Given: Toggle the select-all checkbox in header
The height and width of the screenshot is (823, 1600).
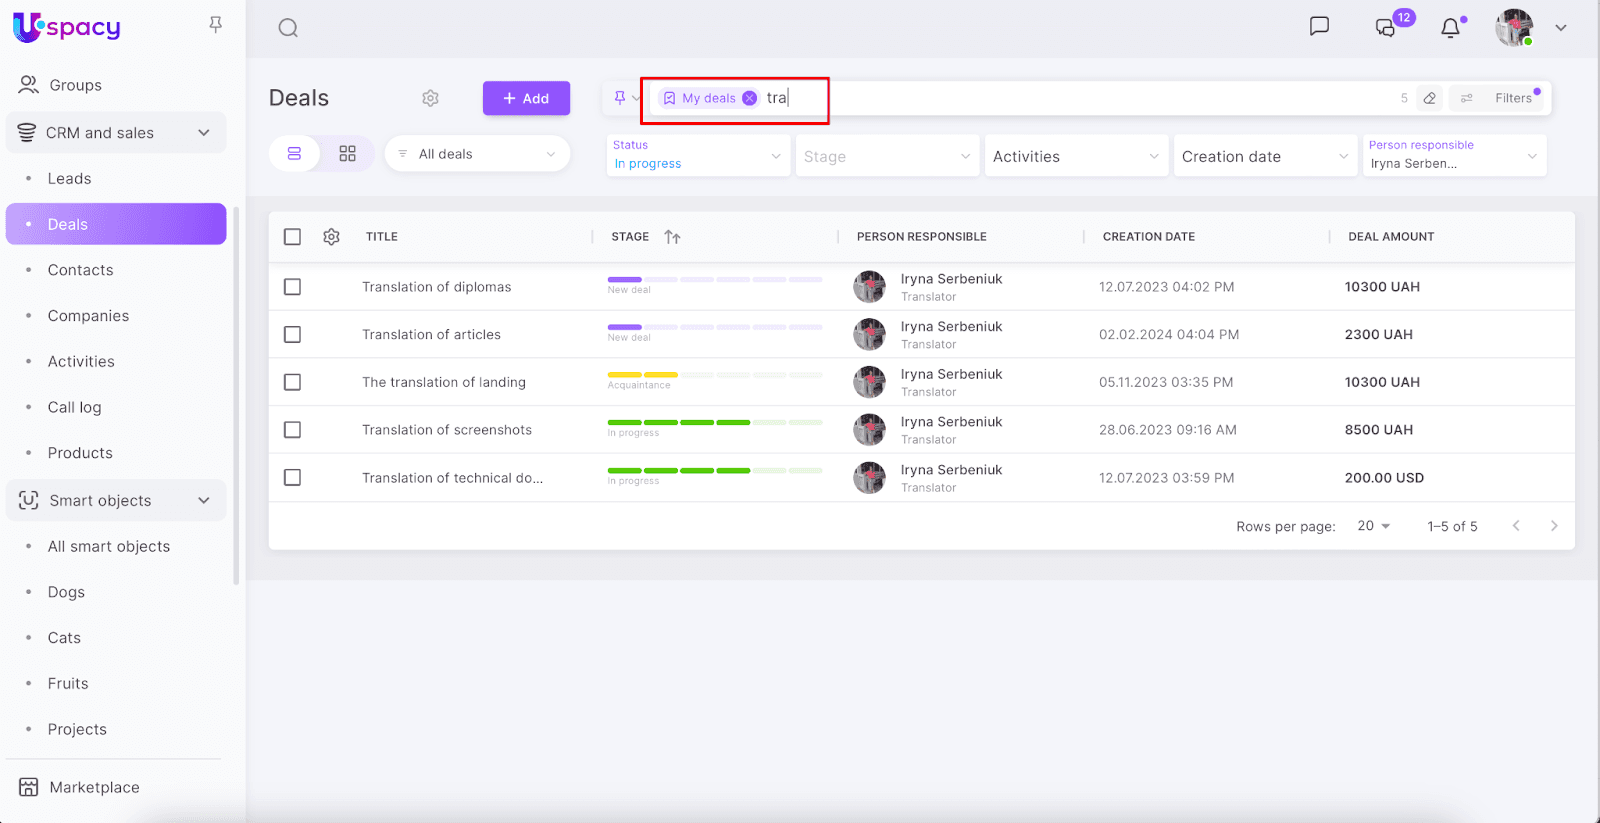Looking at the screenshot, I should pos(292,237).
